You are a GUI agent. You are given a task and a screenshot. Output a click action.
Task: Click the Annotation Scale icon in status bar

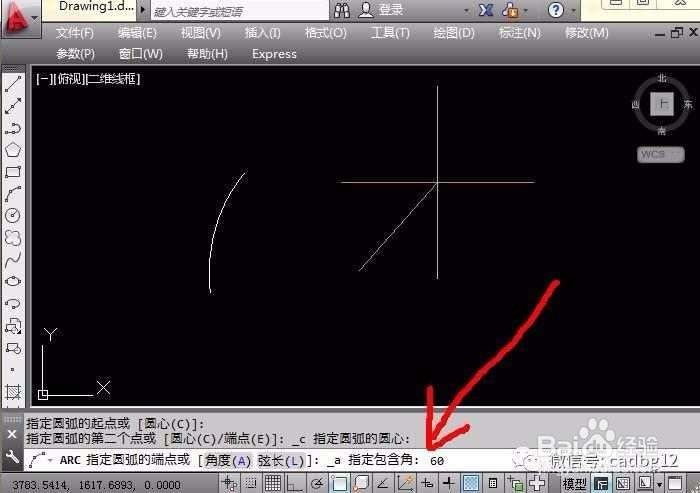[644, 484]
